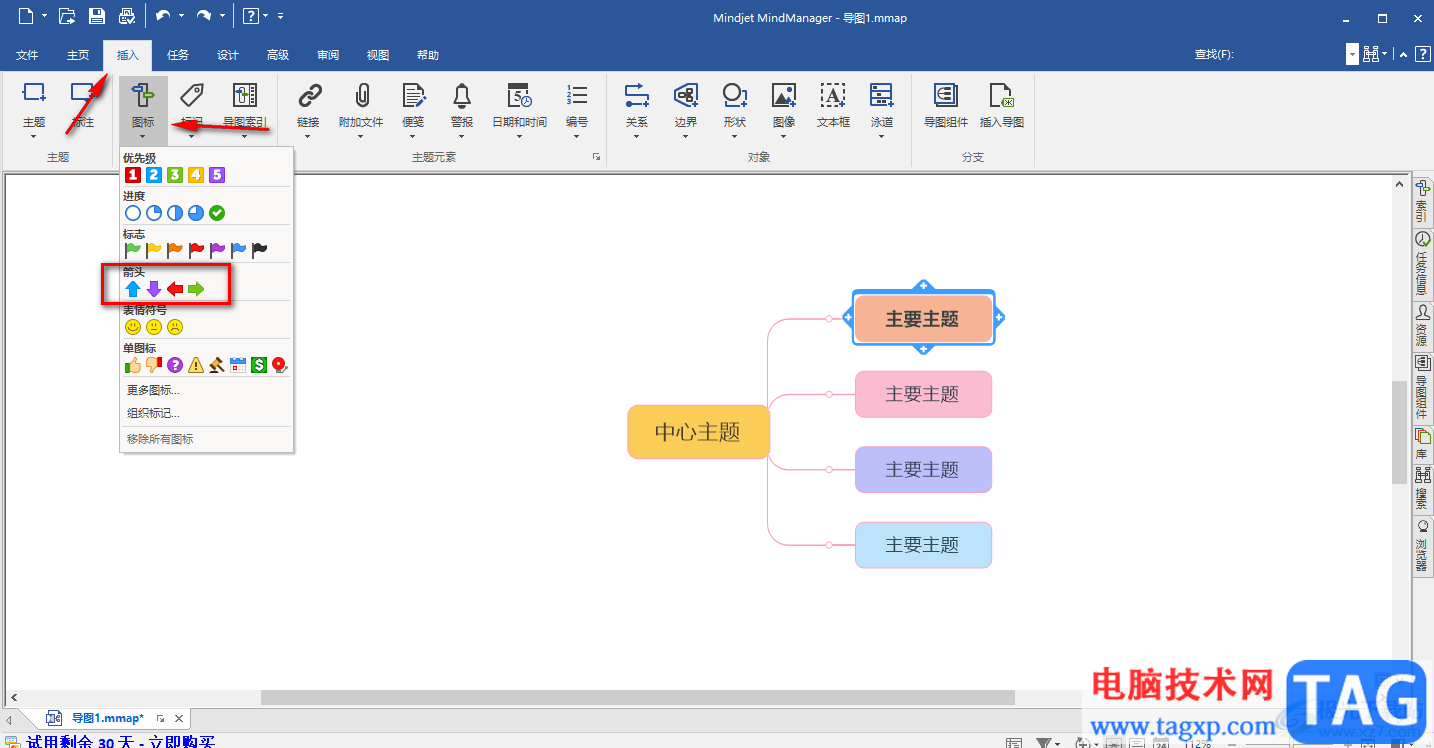Collapse the ribbon with the caret button

pos(1403,55)
